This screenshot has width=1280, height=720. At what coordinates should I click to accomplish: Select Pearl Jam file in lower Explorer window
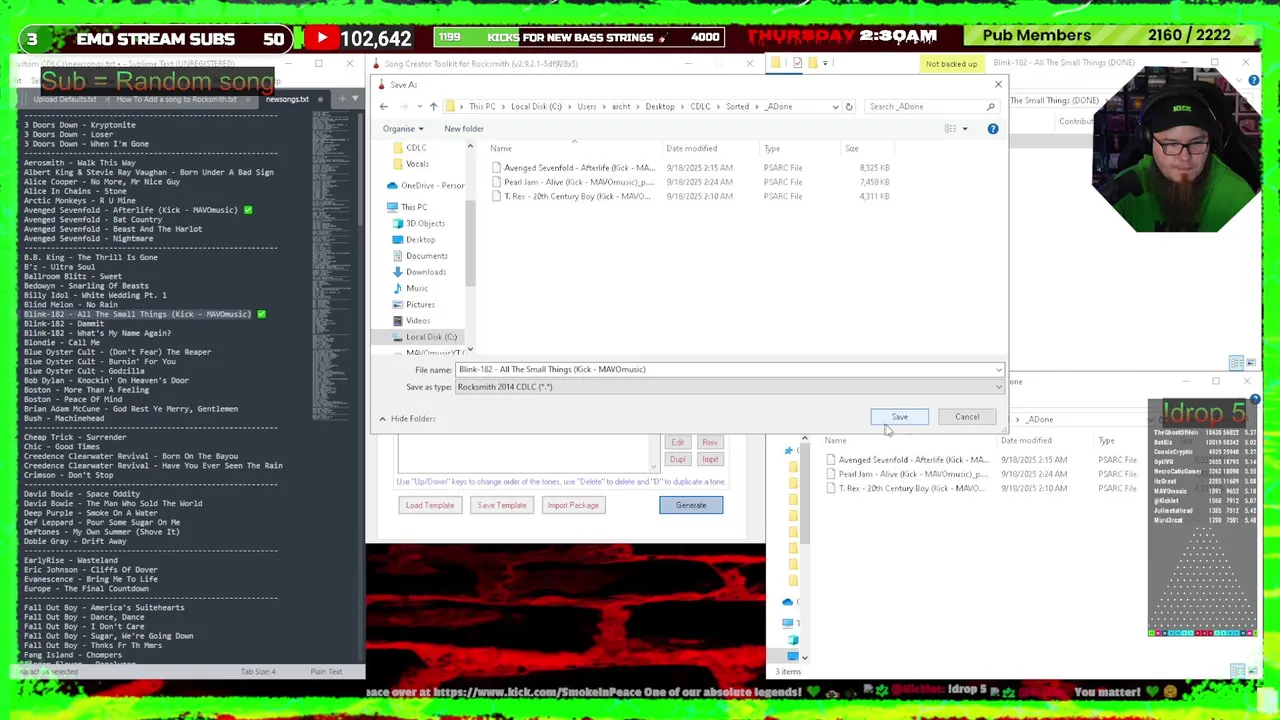(912, 474)
